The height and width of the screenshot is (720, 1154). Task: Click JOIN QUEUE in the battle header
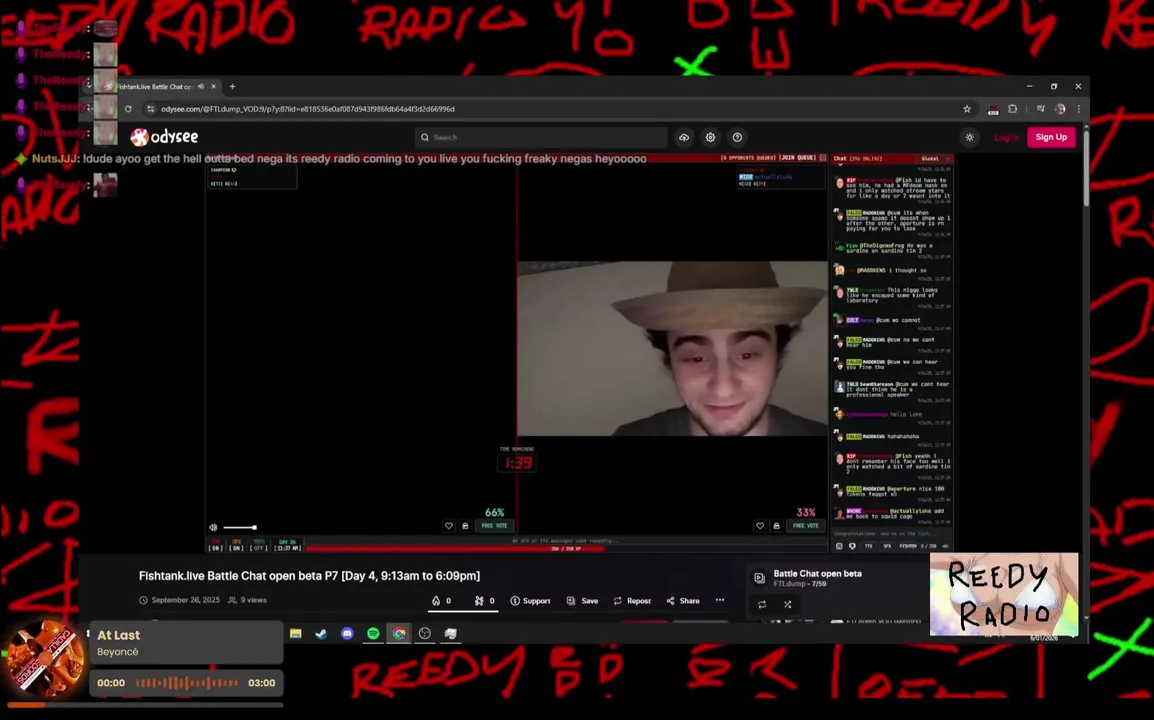point(798,158)
